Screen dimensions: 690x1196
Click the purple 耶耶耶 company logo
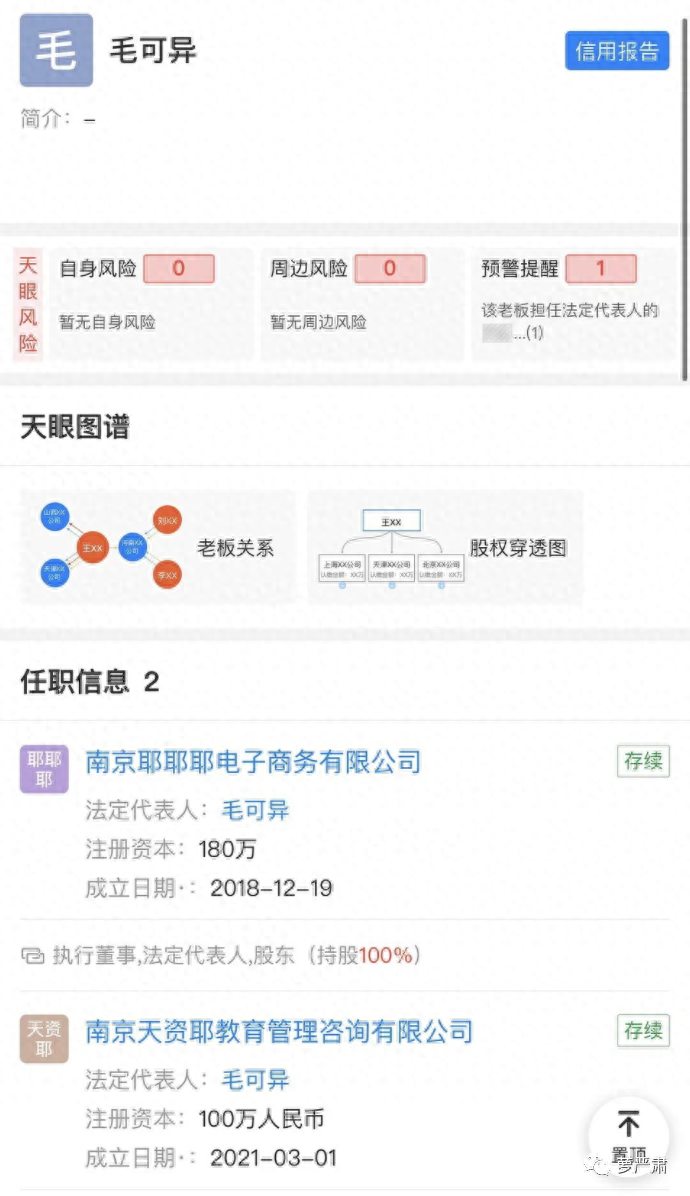pyautogui.click(x=44, y=769)
